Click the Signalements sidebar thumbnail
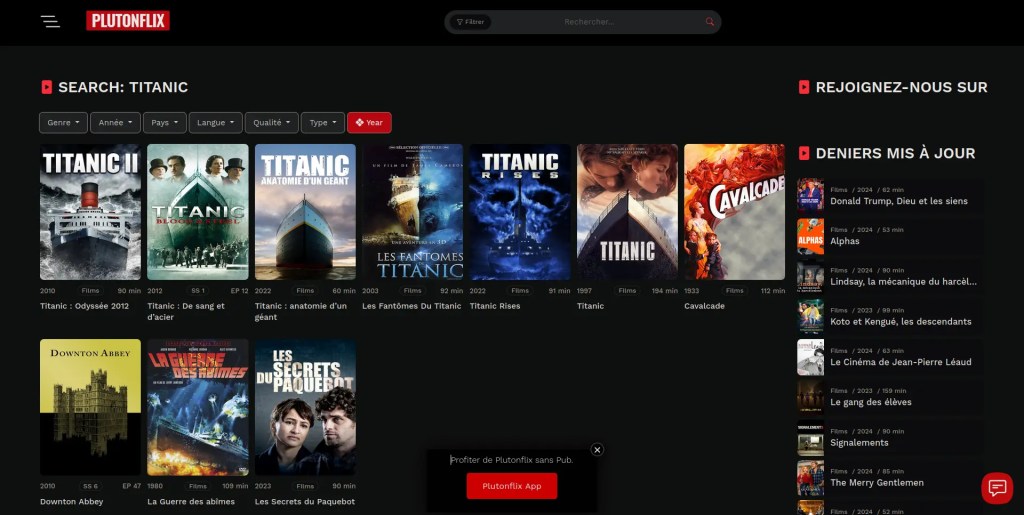Image resolution: width=1024 pixels, height=515 pixels. tap(810, 438)
